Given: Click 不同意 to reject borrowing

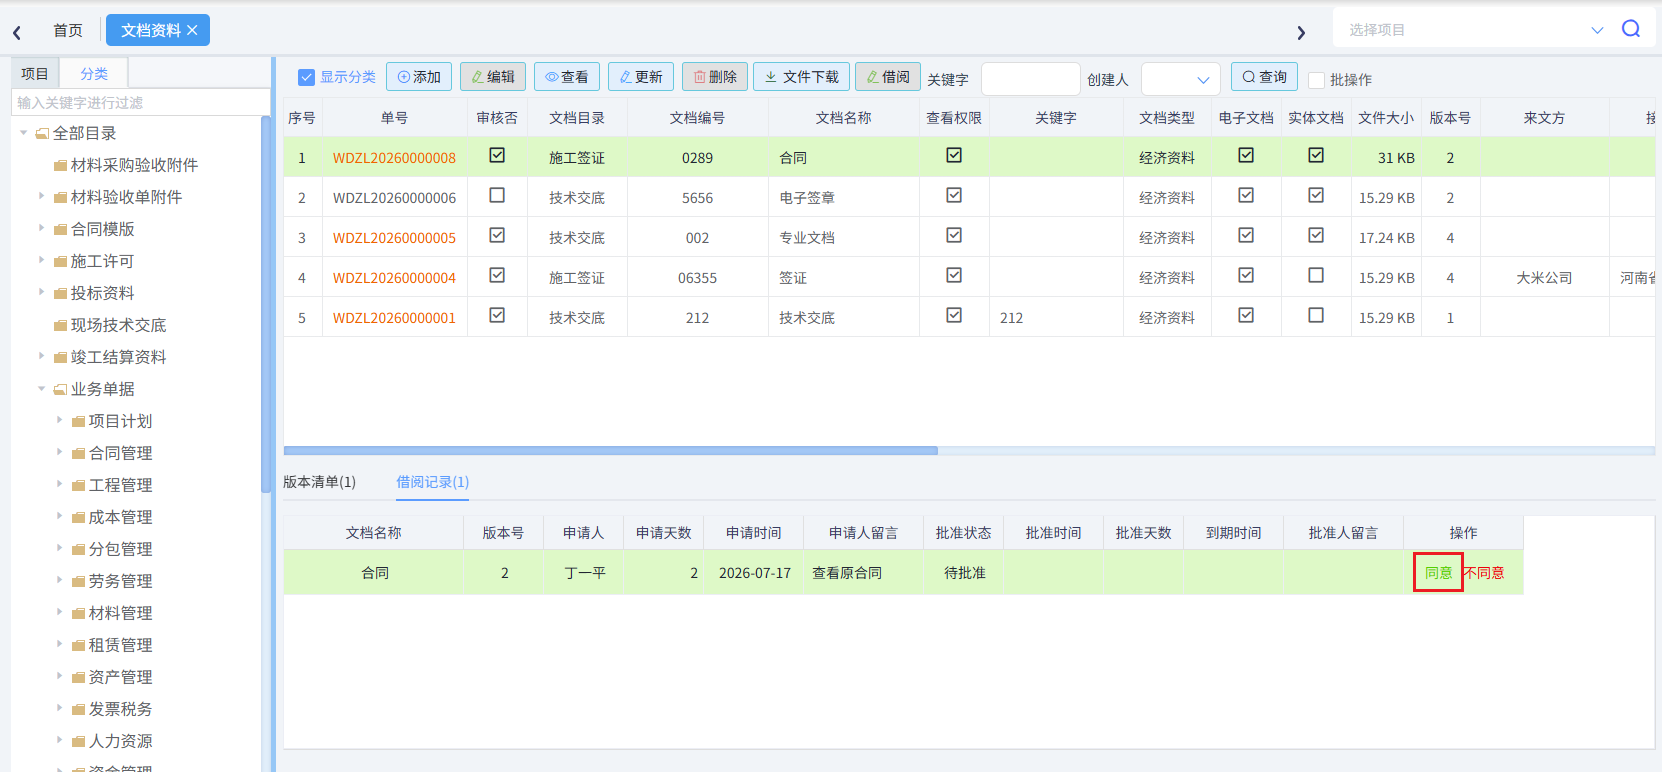Looking at the screenshot, I should [x=1484, y=573].
